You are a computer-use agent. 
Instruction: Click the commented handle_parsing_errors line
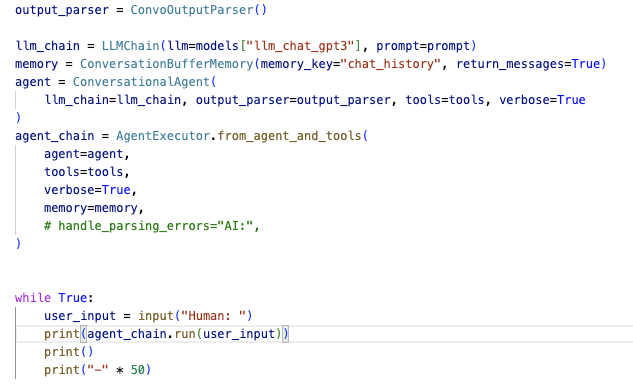[x=152, y=226]
